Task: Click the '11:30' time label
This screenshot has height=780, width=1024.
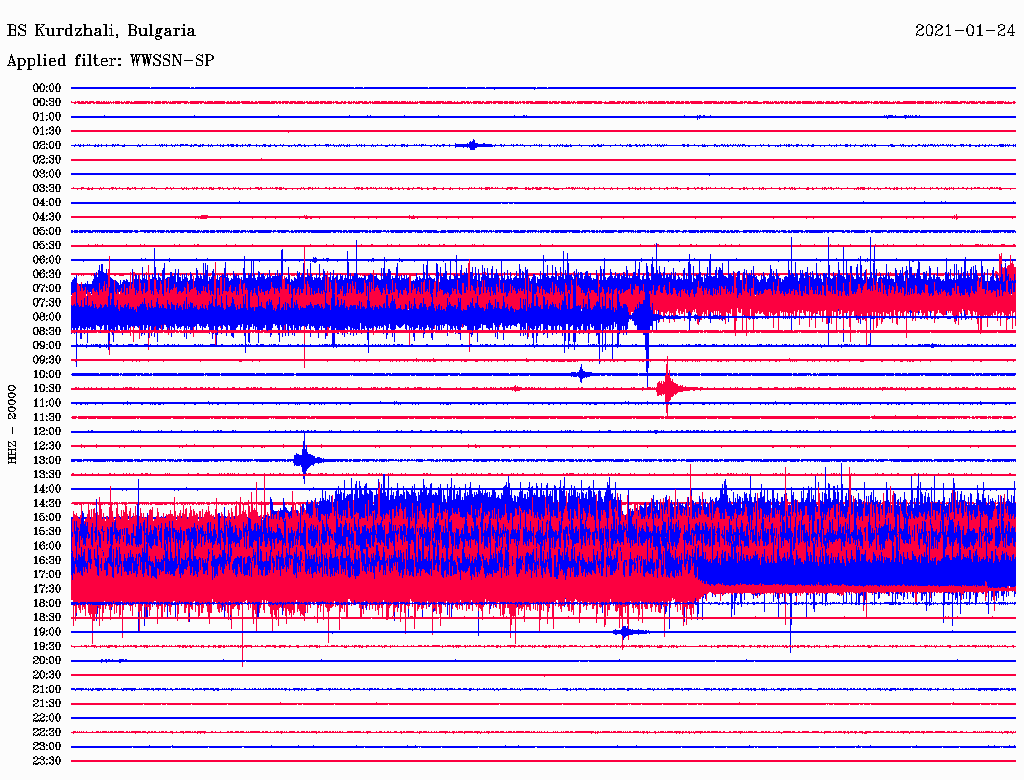Action: coord(47,417)
